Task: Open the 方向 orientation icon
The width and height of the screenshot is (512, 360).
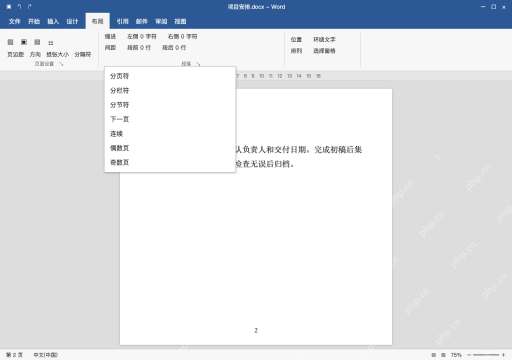Action: (x=24, y=42)
